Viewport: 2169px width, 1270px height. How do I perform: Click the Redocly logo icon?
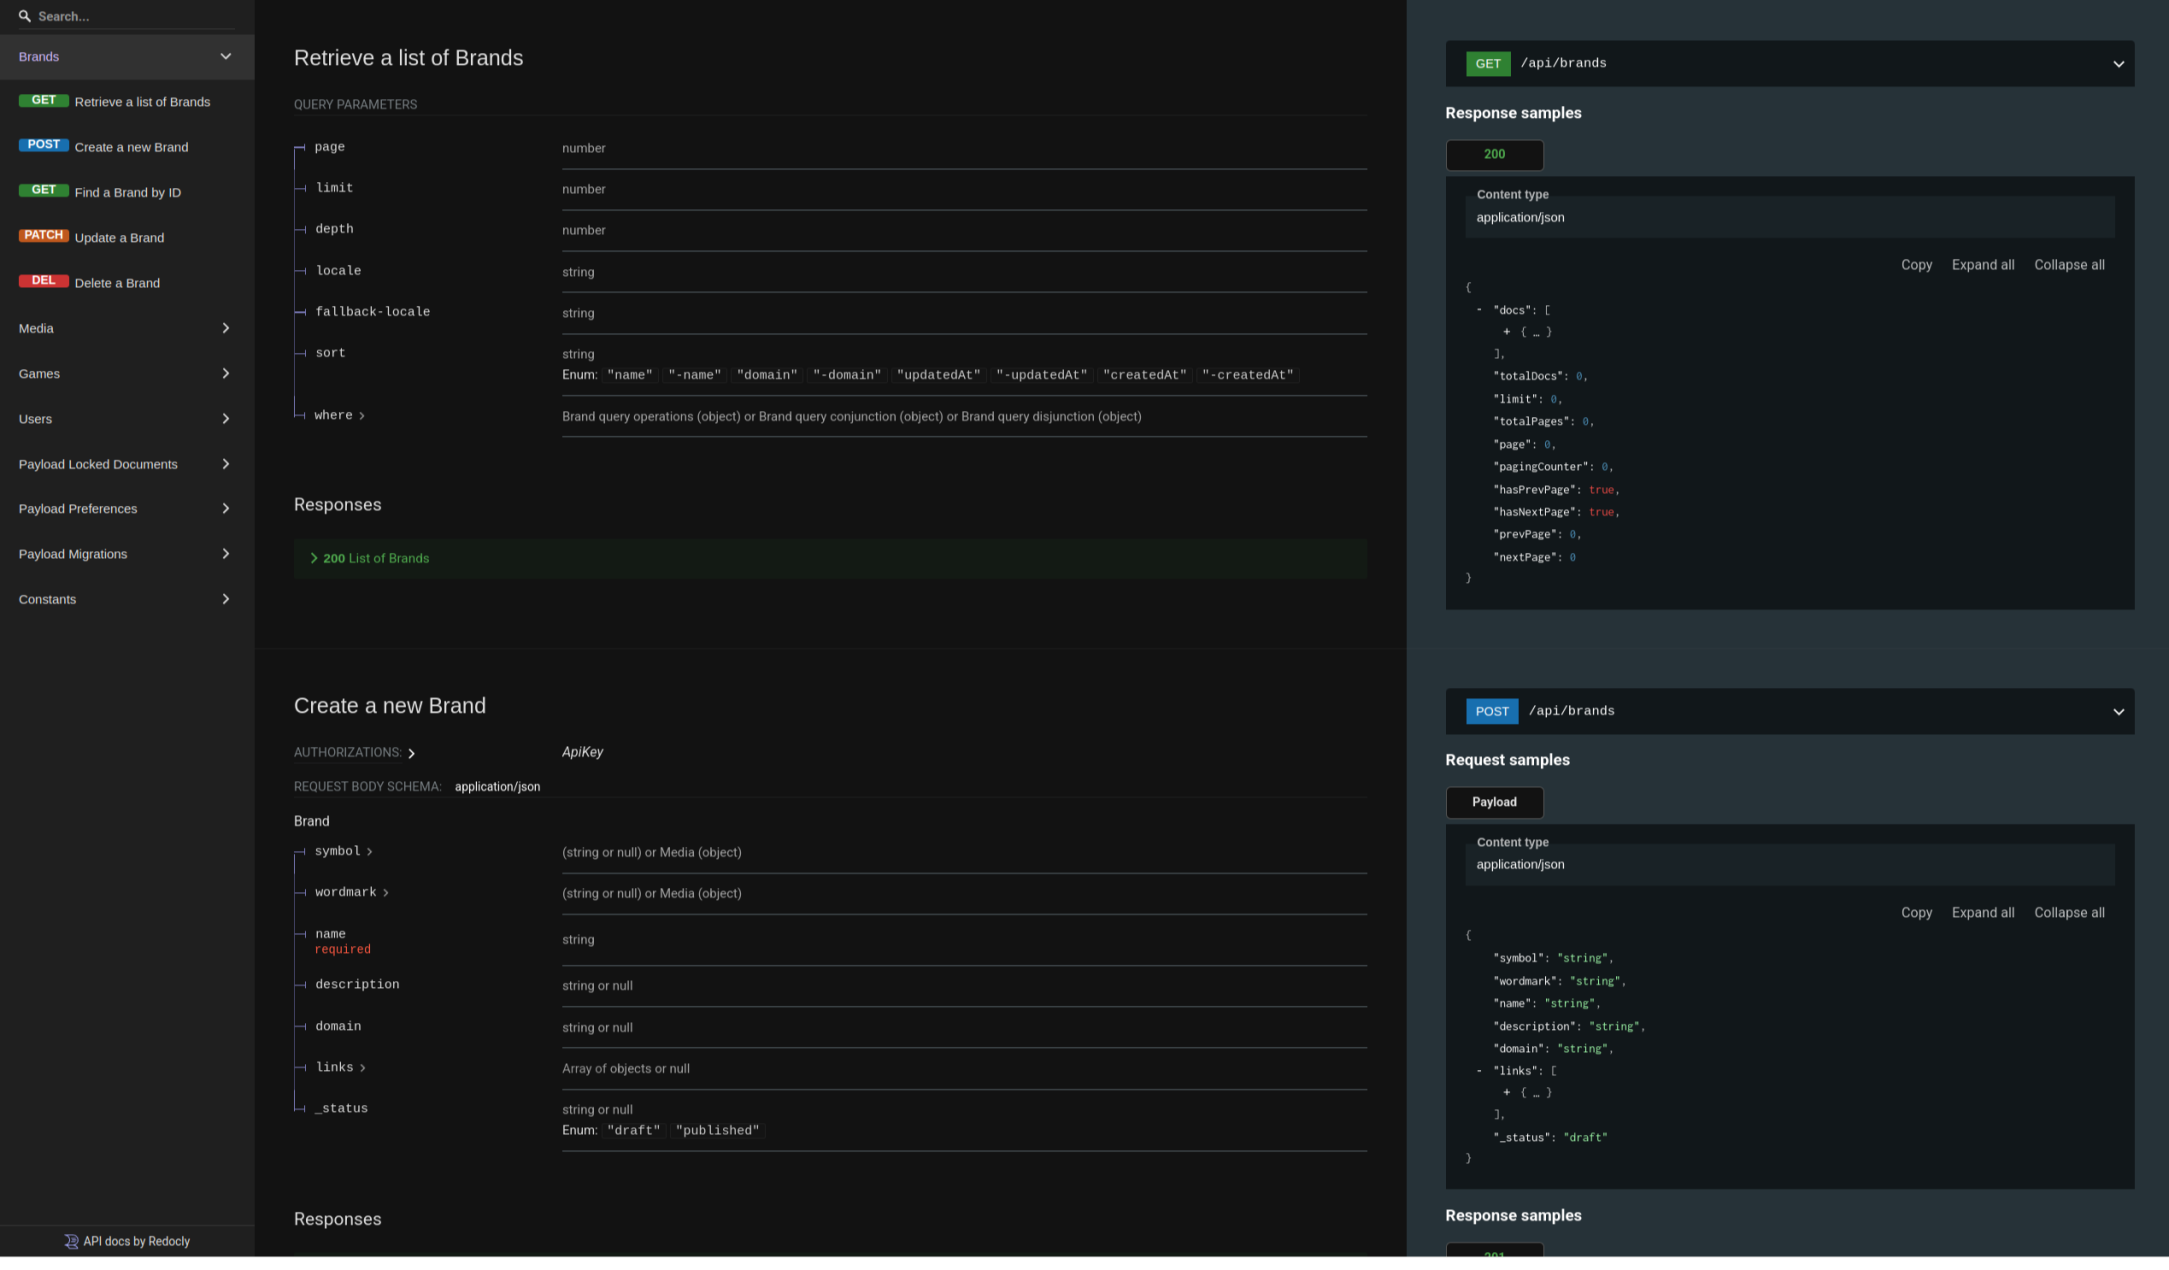pyautogui.click(x=71, y=1241)
